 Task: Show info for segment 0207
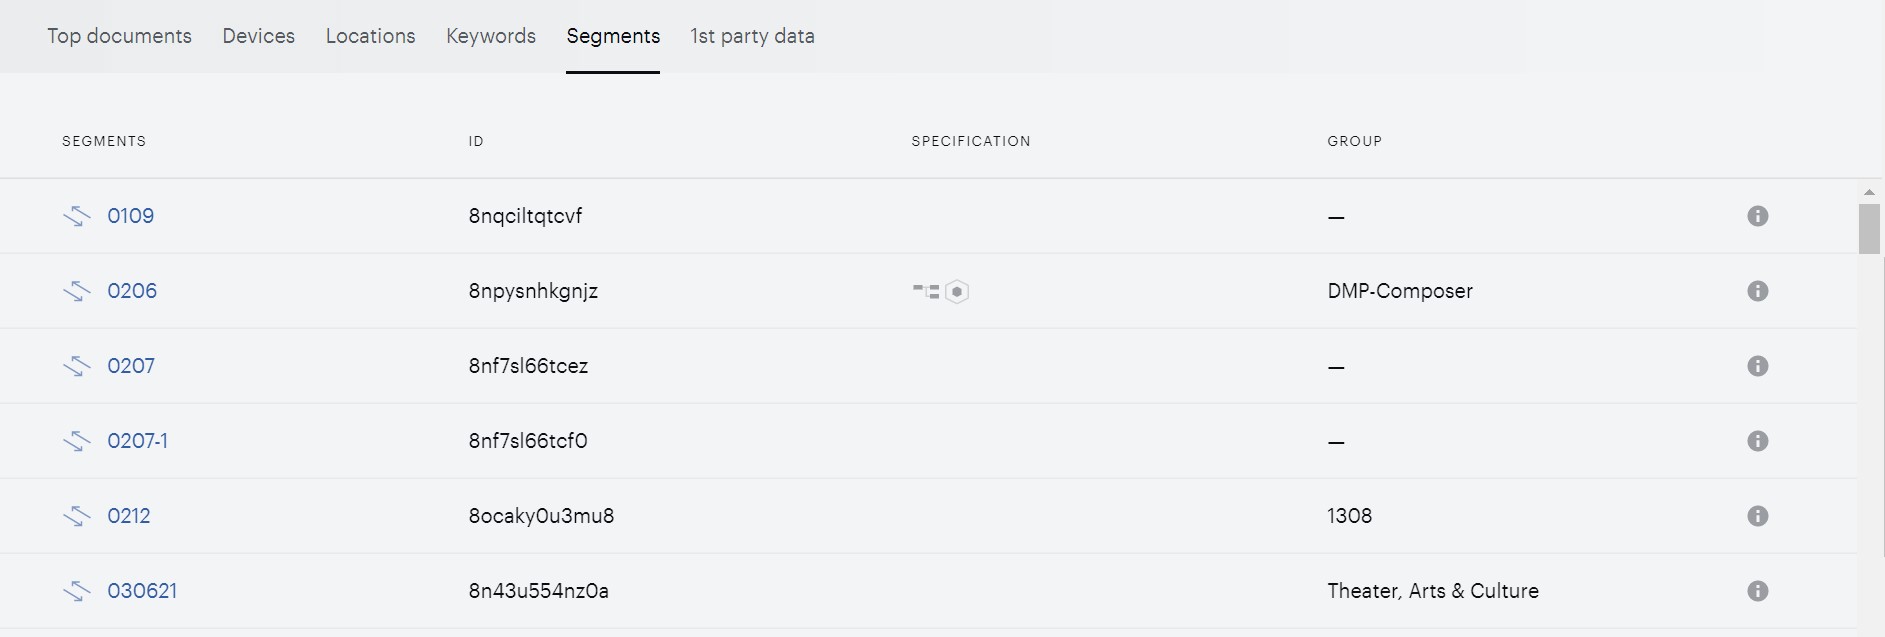1757,366
